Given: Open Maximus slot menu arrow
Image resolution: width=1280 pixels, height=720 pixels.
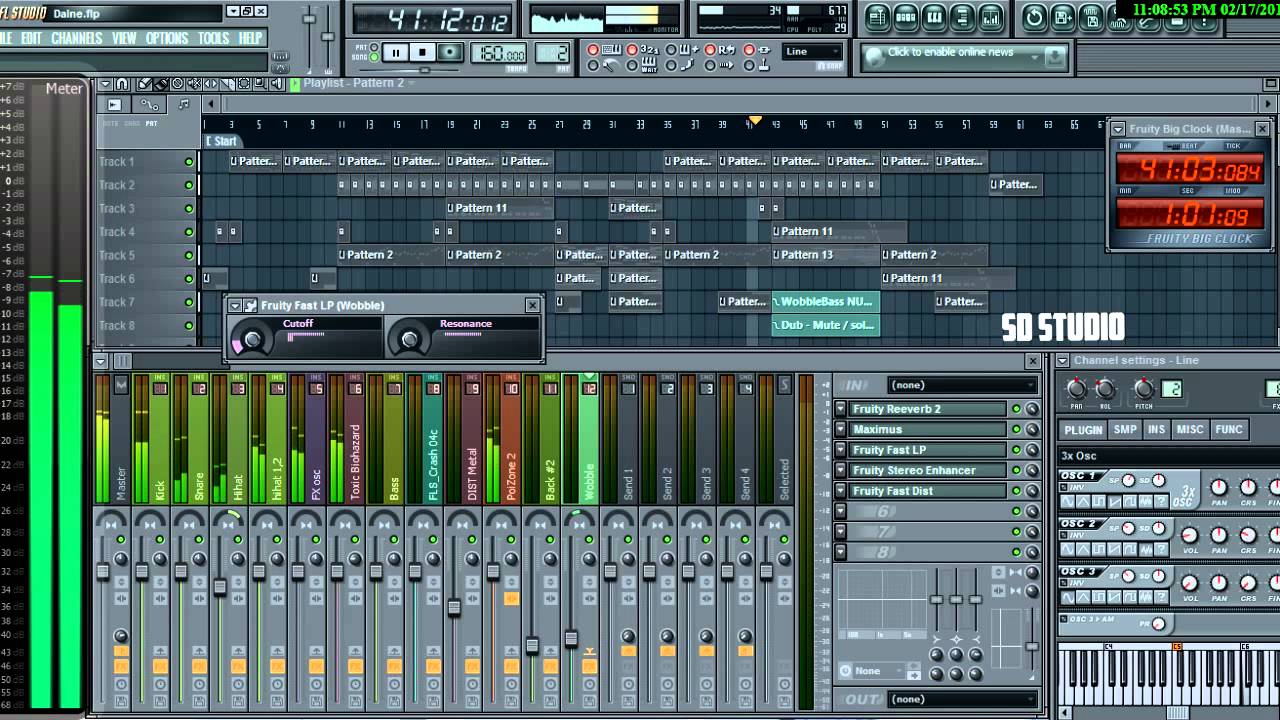Looking at the screenshot, I should pyautogui.click(x=840, y=429).
